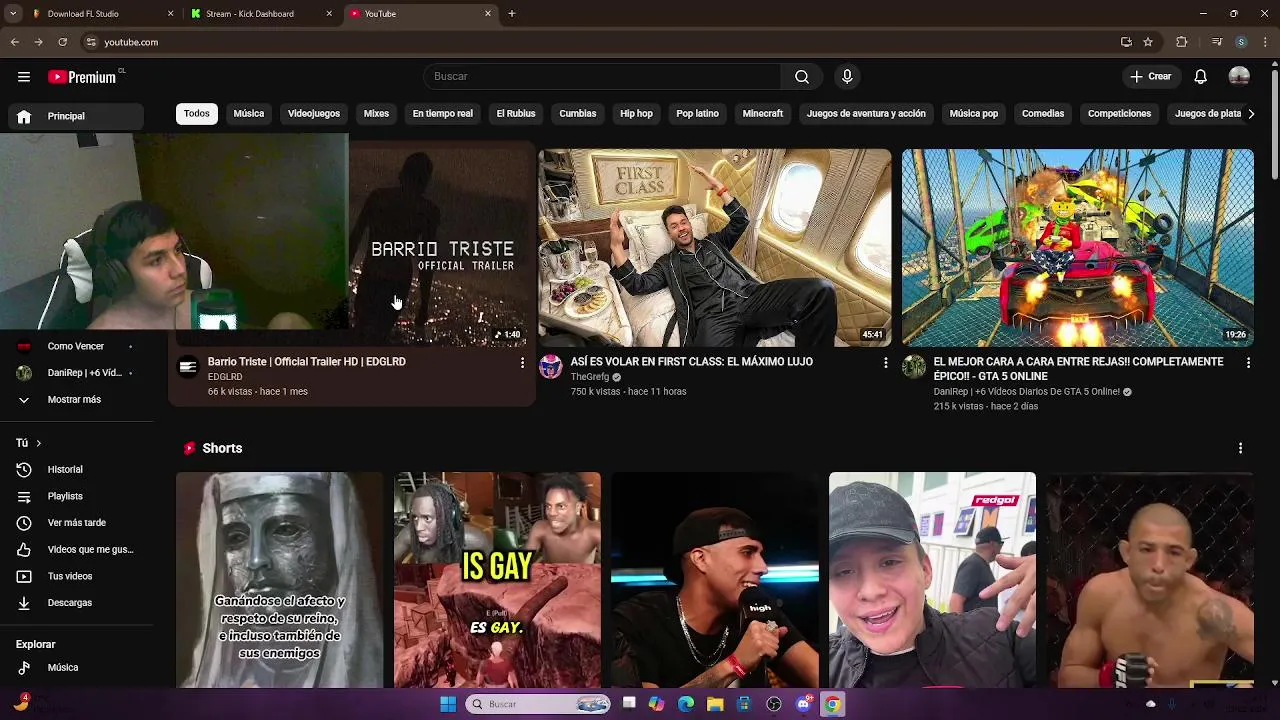1280x720 pixels.
Task: Reload the page
Action: tap(62, 42)
